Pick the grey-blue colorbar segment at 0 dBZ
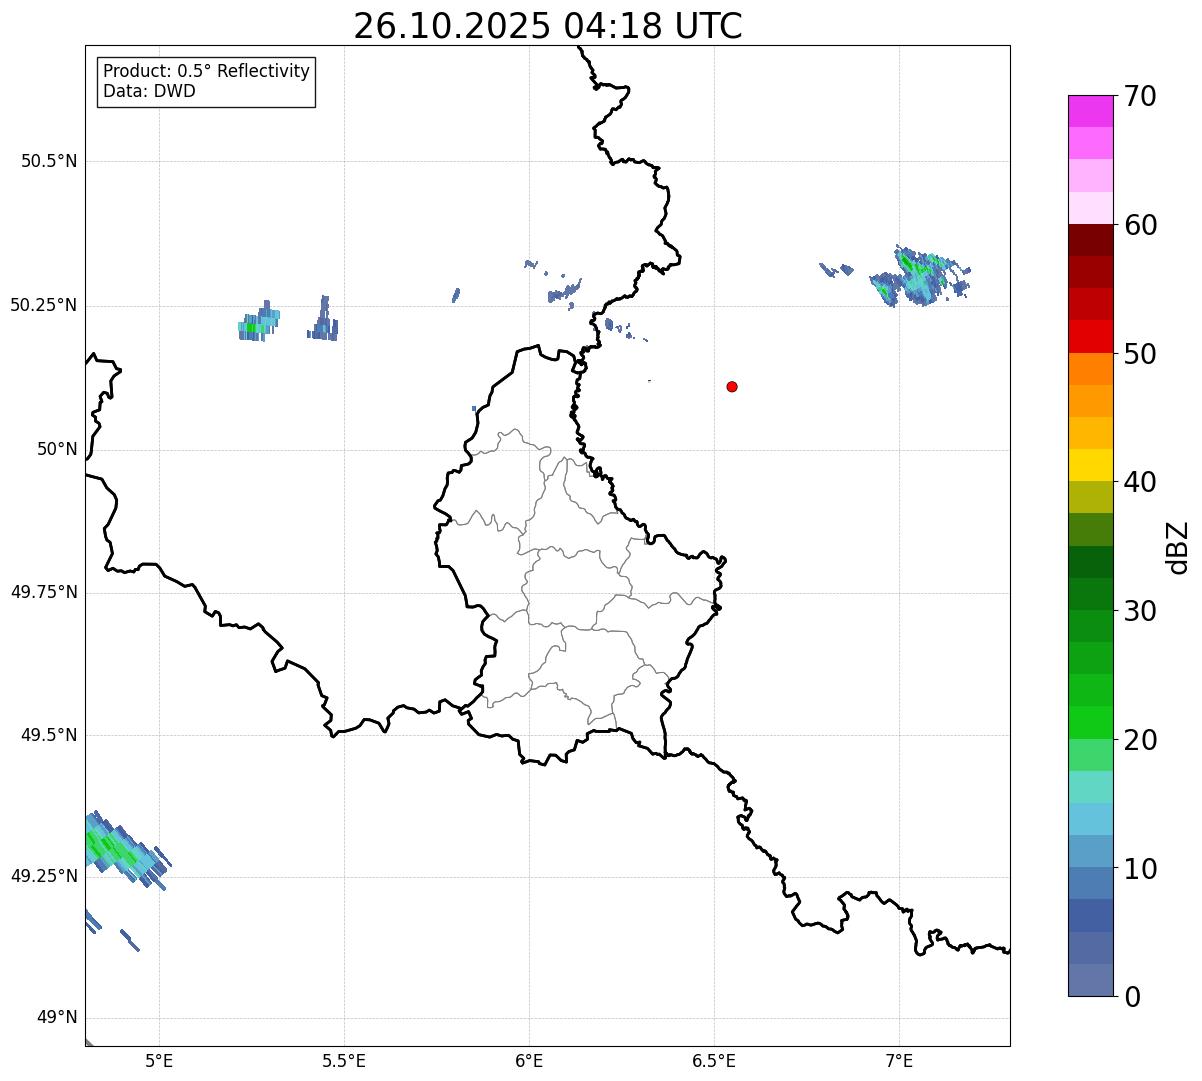This screenshot has width=1202, height=1081. coord(1097,980)
